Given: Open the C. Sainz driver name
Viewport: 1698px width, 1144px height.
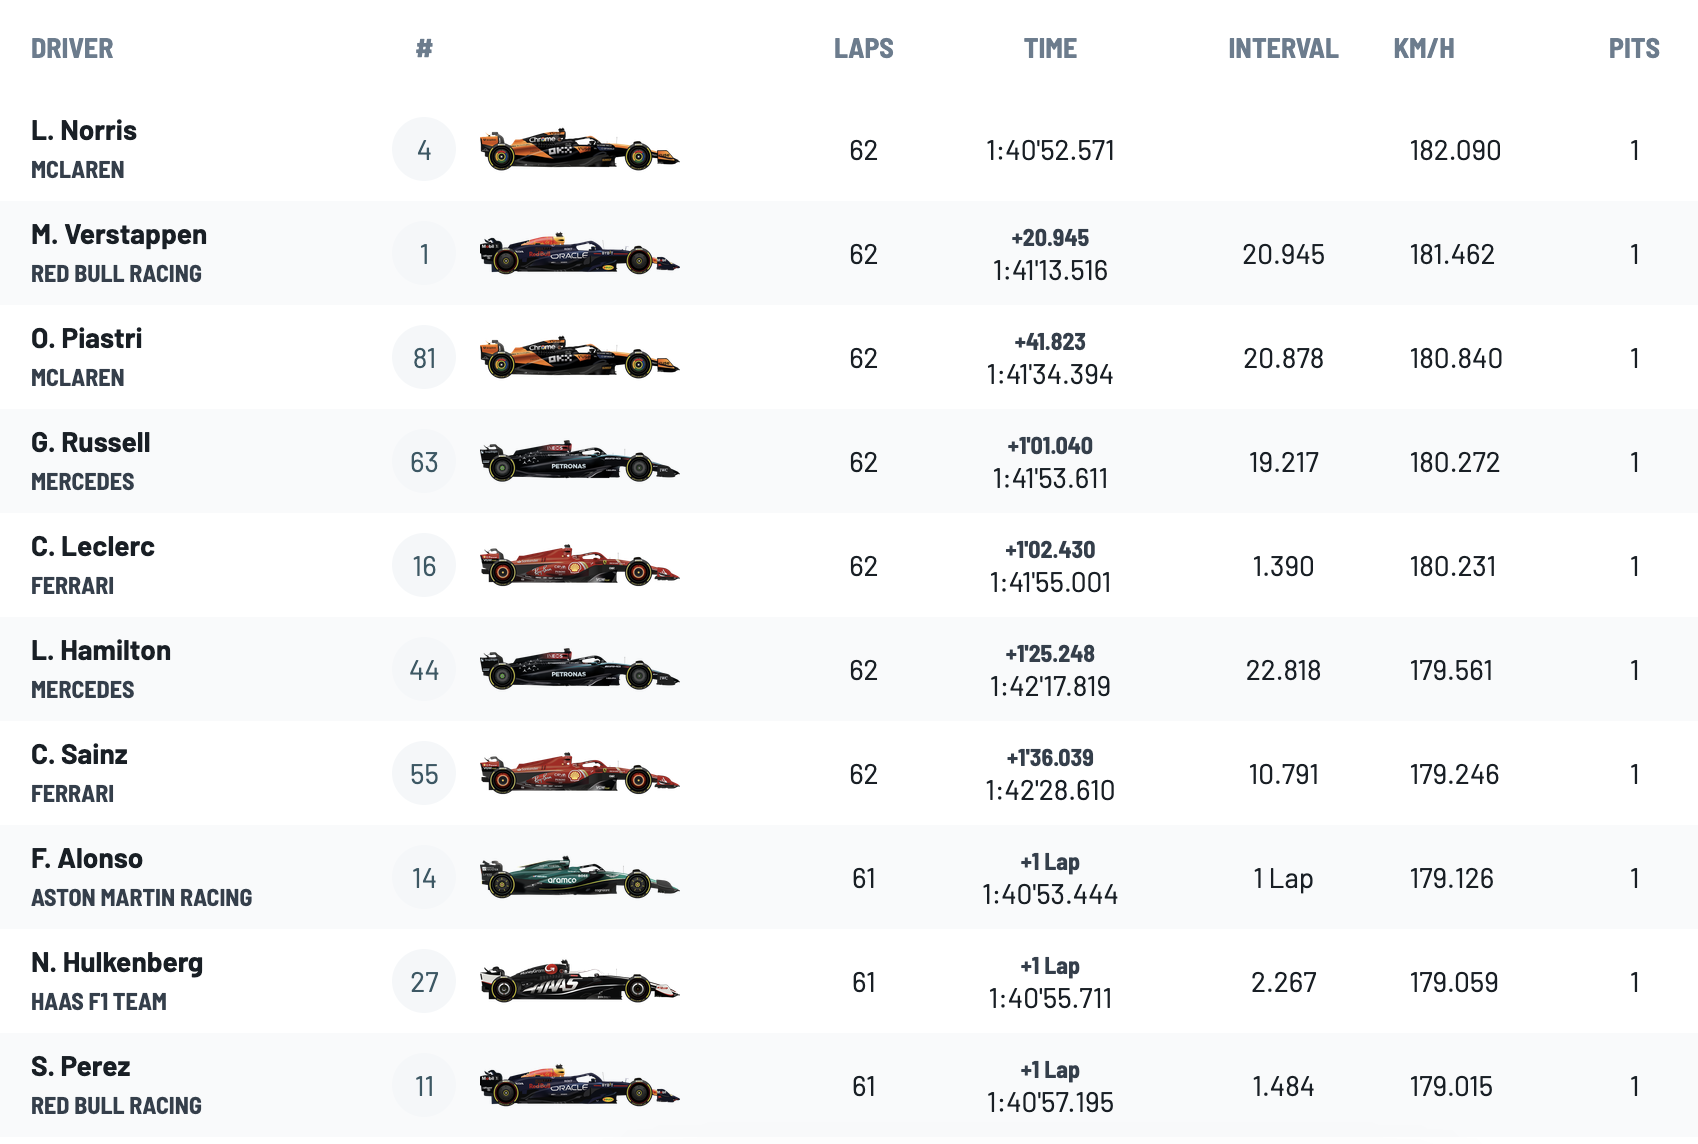Looking at the screenshot, I should [80, 754].
